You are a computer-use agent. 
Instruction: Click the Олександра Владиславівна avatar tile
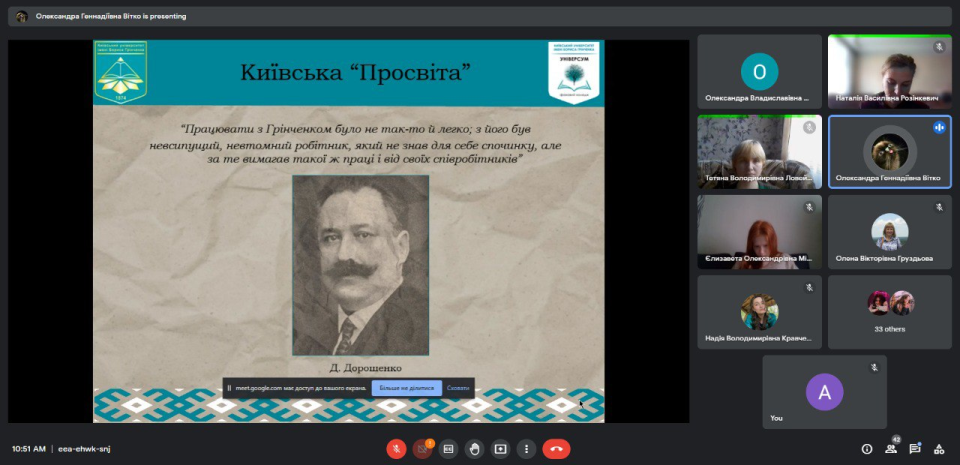pyautogui.click(x=759, y=71)
